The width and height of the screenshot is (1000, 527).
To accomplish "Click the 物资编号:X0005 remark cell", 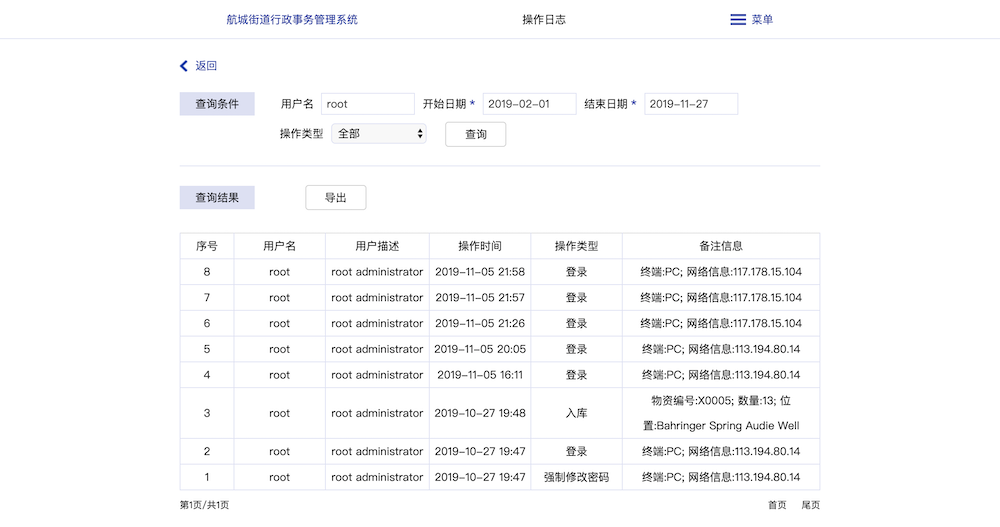I will pyautogui.click(x=721, y=413).
